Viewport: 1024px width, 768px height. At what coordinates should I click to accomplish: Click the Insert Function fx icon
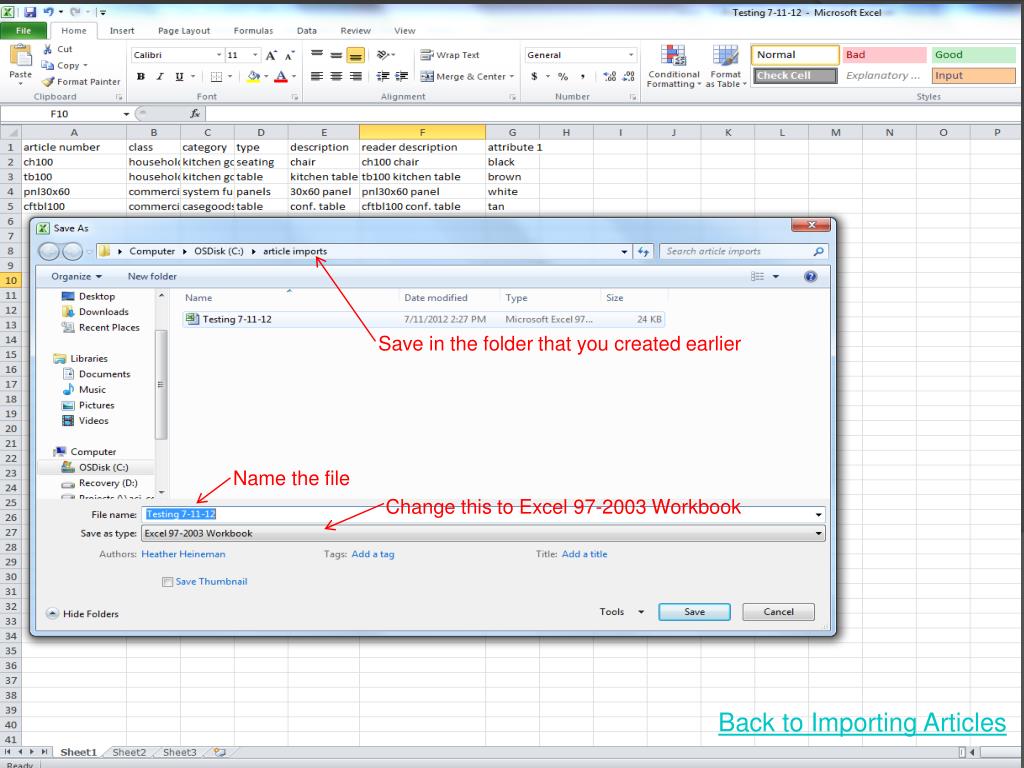[195, 114]
